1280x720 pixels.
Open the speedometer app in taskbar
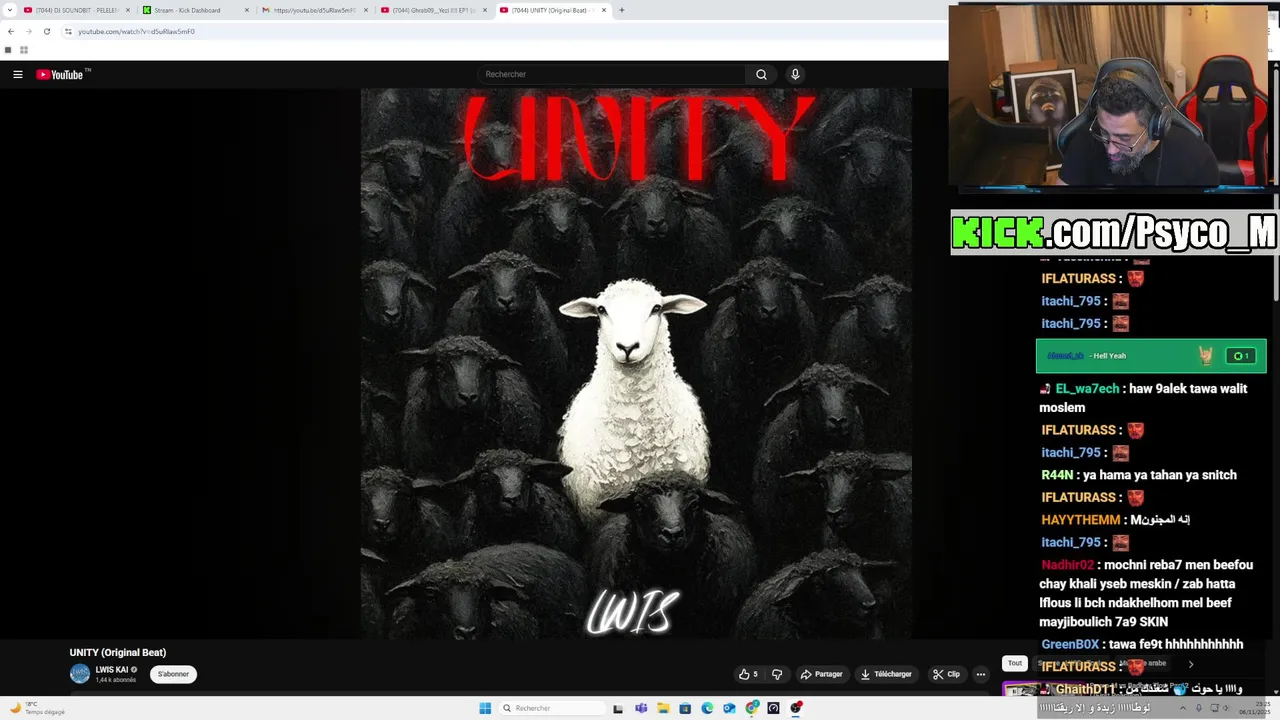tap(774, 708)
